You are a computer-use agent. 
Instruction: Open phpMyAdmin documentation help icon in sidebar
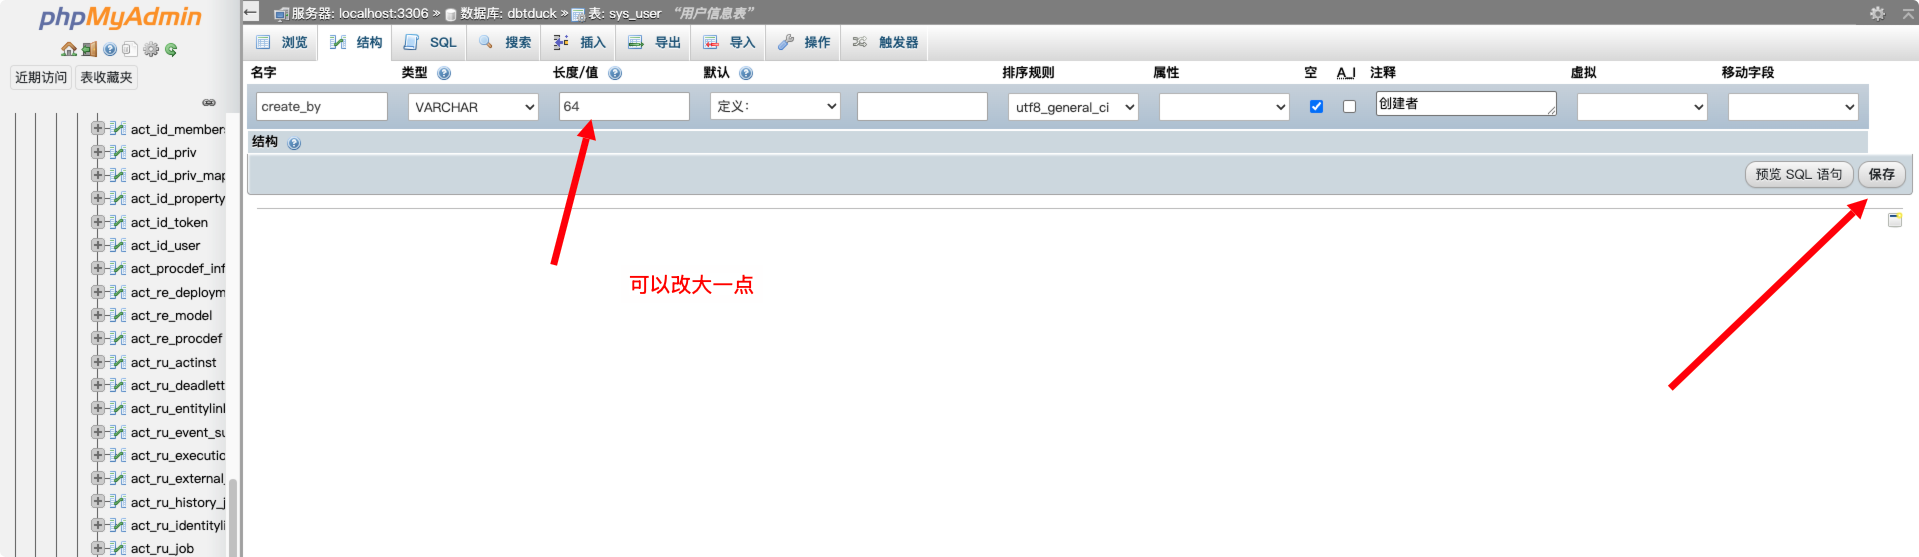(110, 49)
